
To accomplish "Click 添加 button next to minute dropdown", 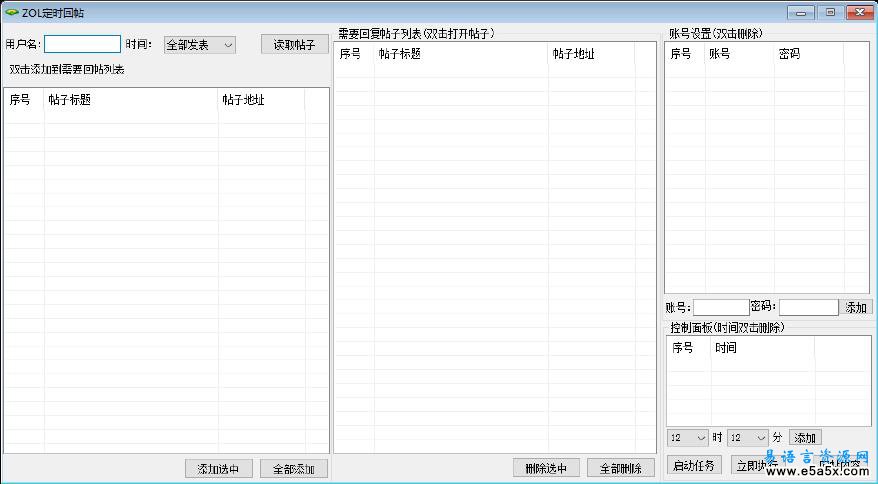I will [x=805, y=438].
